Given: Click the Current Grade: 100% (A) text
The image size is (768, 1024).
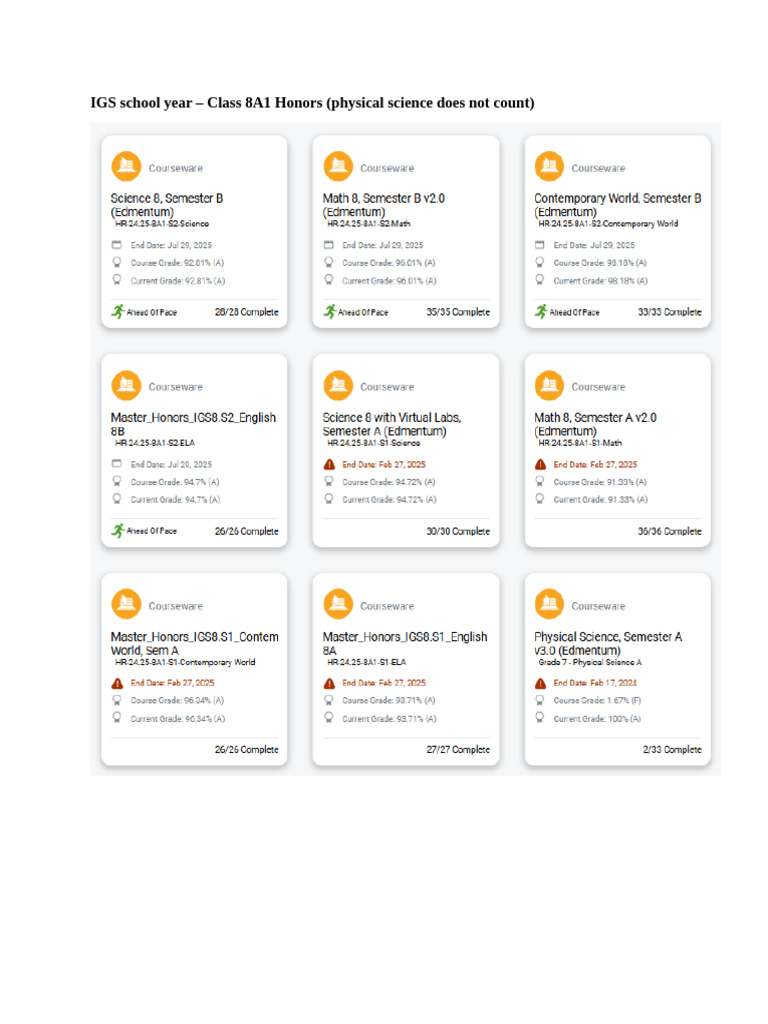Looking at the screenshot, I should point(598,718).
